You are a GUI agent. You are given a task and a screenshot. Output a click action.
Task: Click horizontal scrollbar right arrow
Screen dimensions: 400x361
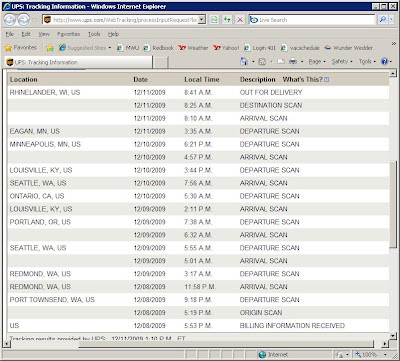pyautogui.click(x=385, y=344)
